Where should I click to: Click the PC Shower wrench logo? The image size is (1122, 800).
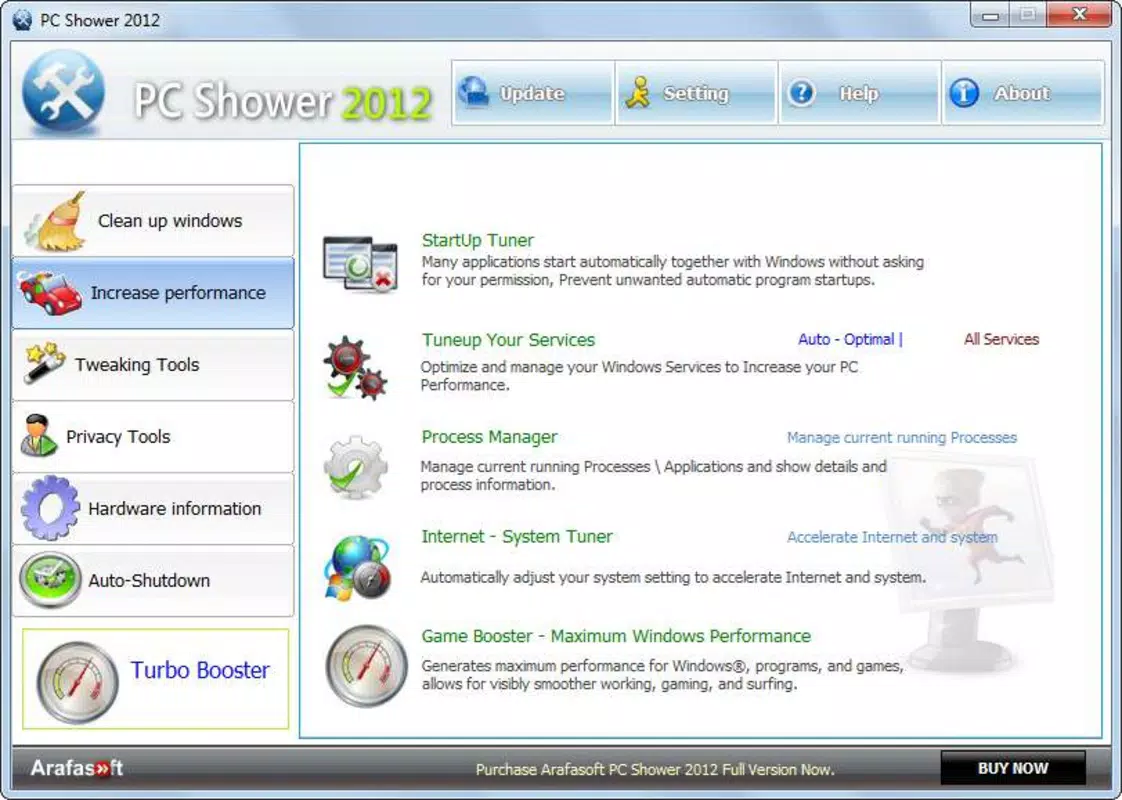pos(63,92)
